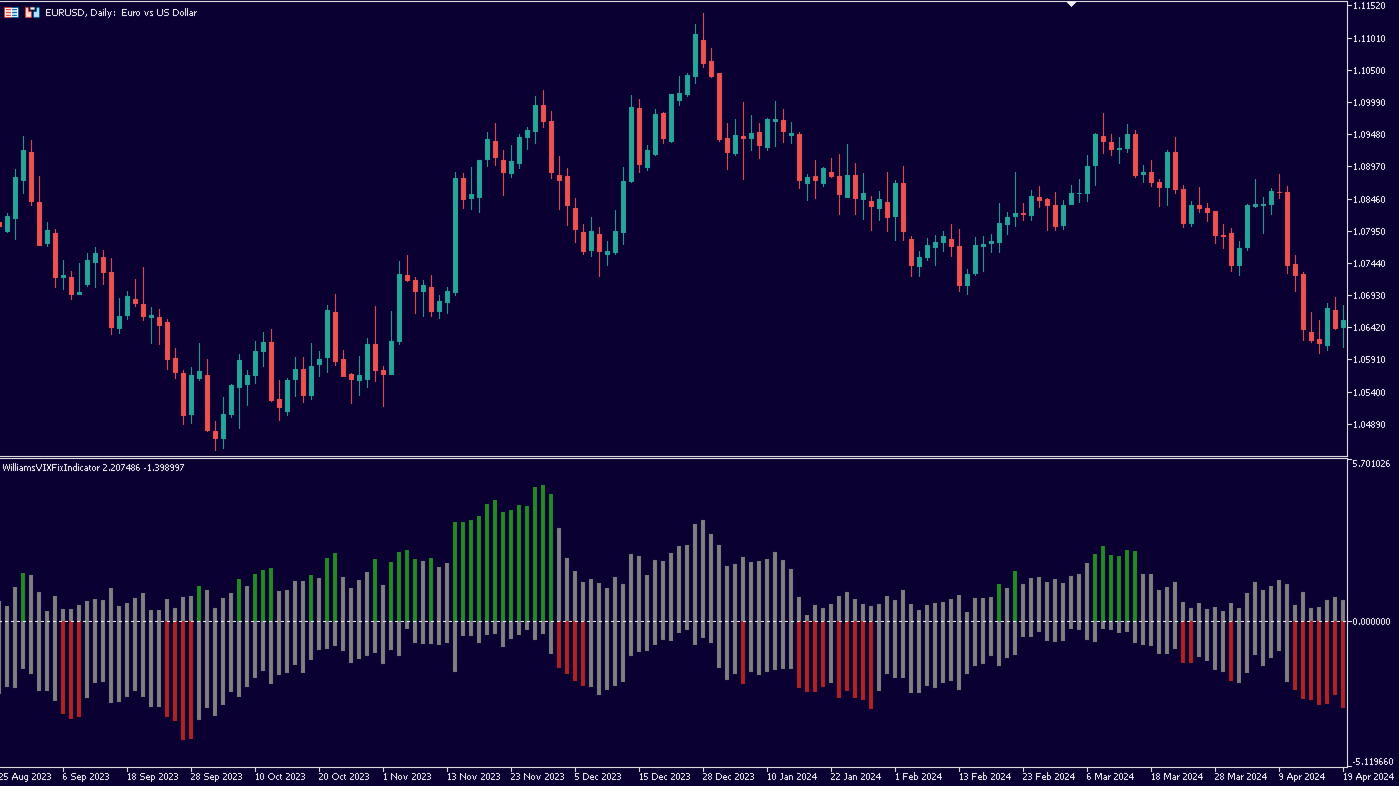Screen dimensions: 1399x786
Task: Click the 1 Feb 2024 date label
Action: pyautogui.click(x=918, y=776)
